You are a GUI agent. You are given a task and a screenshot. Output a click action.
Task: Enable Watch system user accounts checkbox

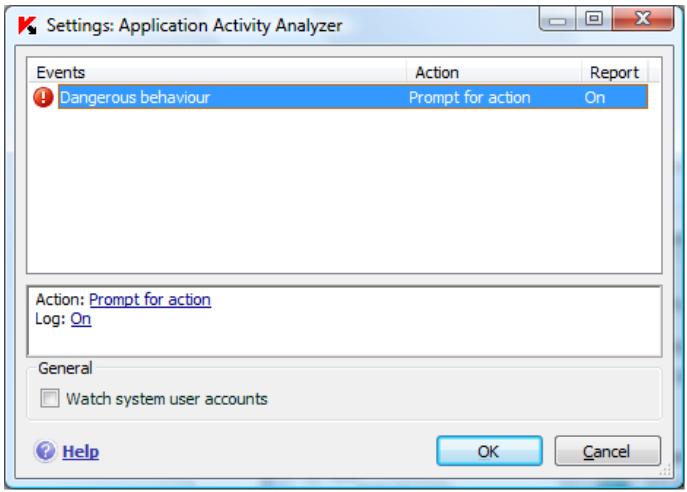50,398
